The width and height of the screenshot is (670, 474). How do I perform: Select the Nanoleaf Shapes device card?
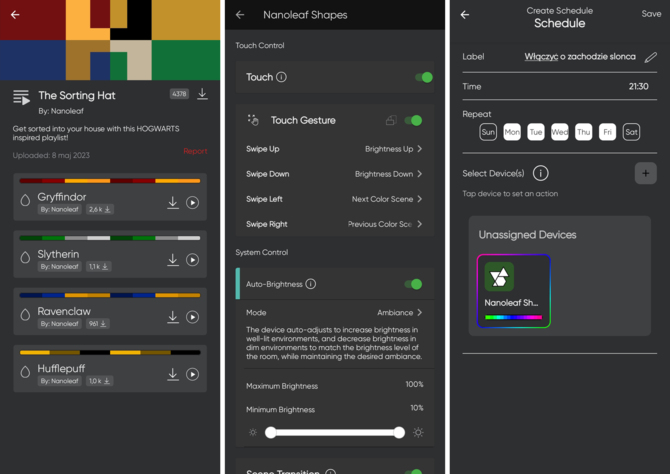tap(514, 291)
